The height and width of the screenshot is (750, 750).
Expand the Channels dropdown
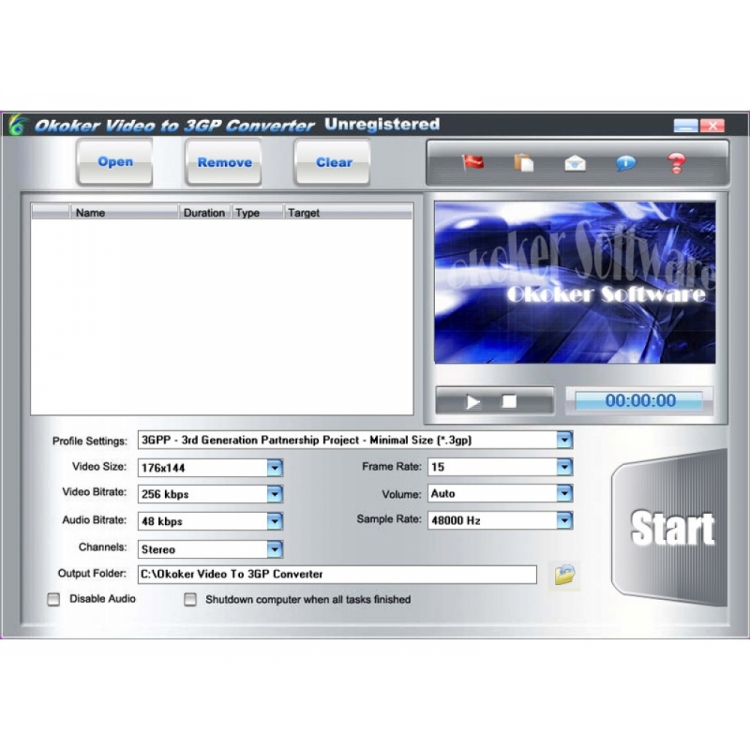click(x=275, y=549)
